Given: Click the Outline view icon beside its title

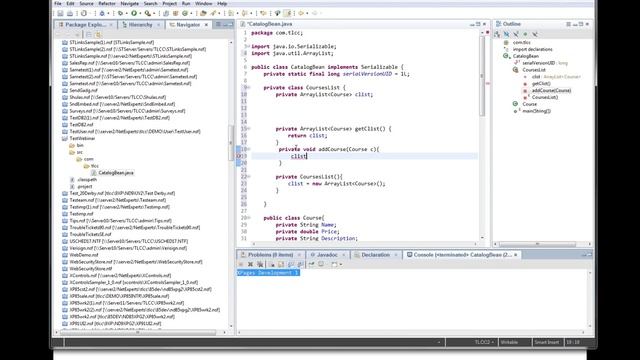Looking at the screenshot, I should tap(498, 24).
